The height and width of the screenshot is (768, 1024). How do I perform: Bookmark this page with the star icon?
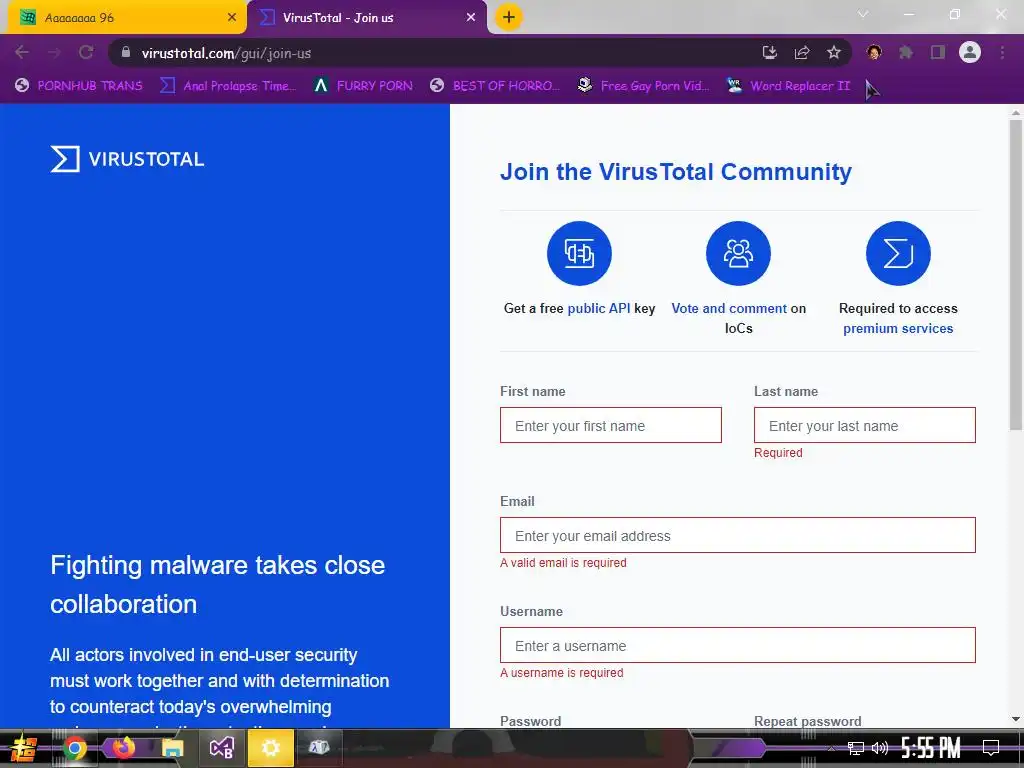(834, 52)
